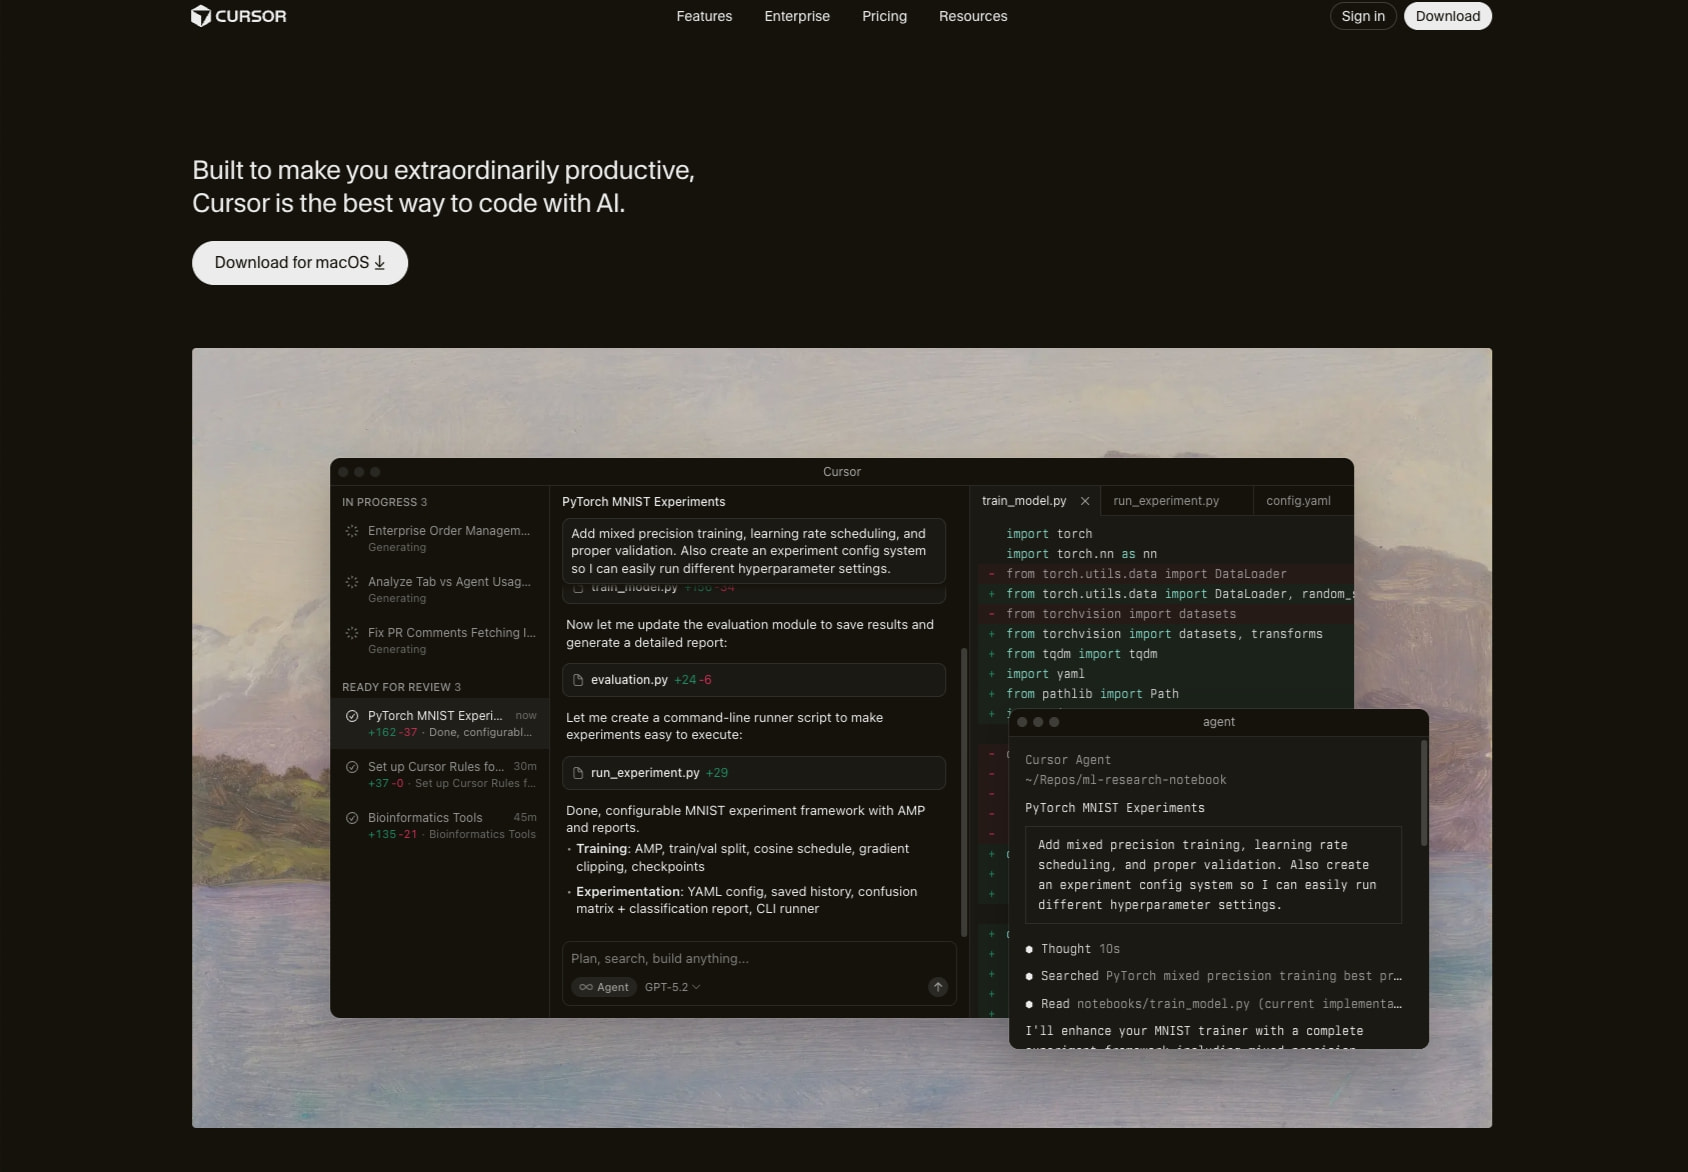Toggle the Agent mode pill
This screenshot has height=1172, width=1688.
point(604,987)
